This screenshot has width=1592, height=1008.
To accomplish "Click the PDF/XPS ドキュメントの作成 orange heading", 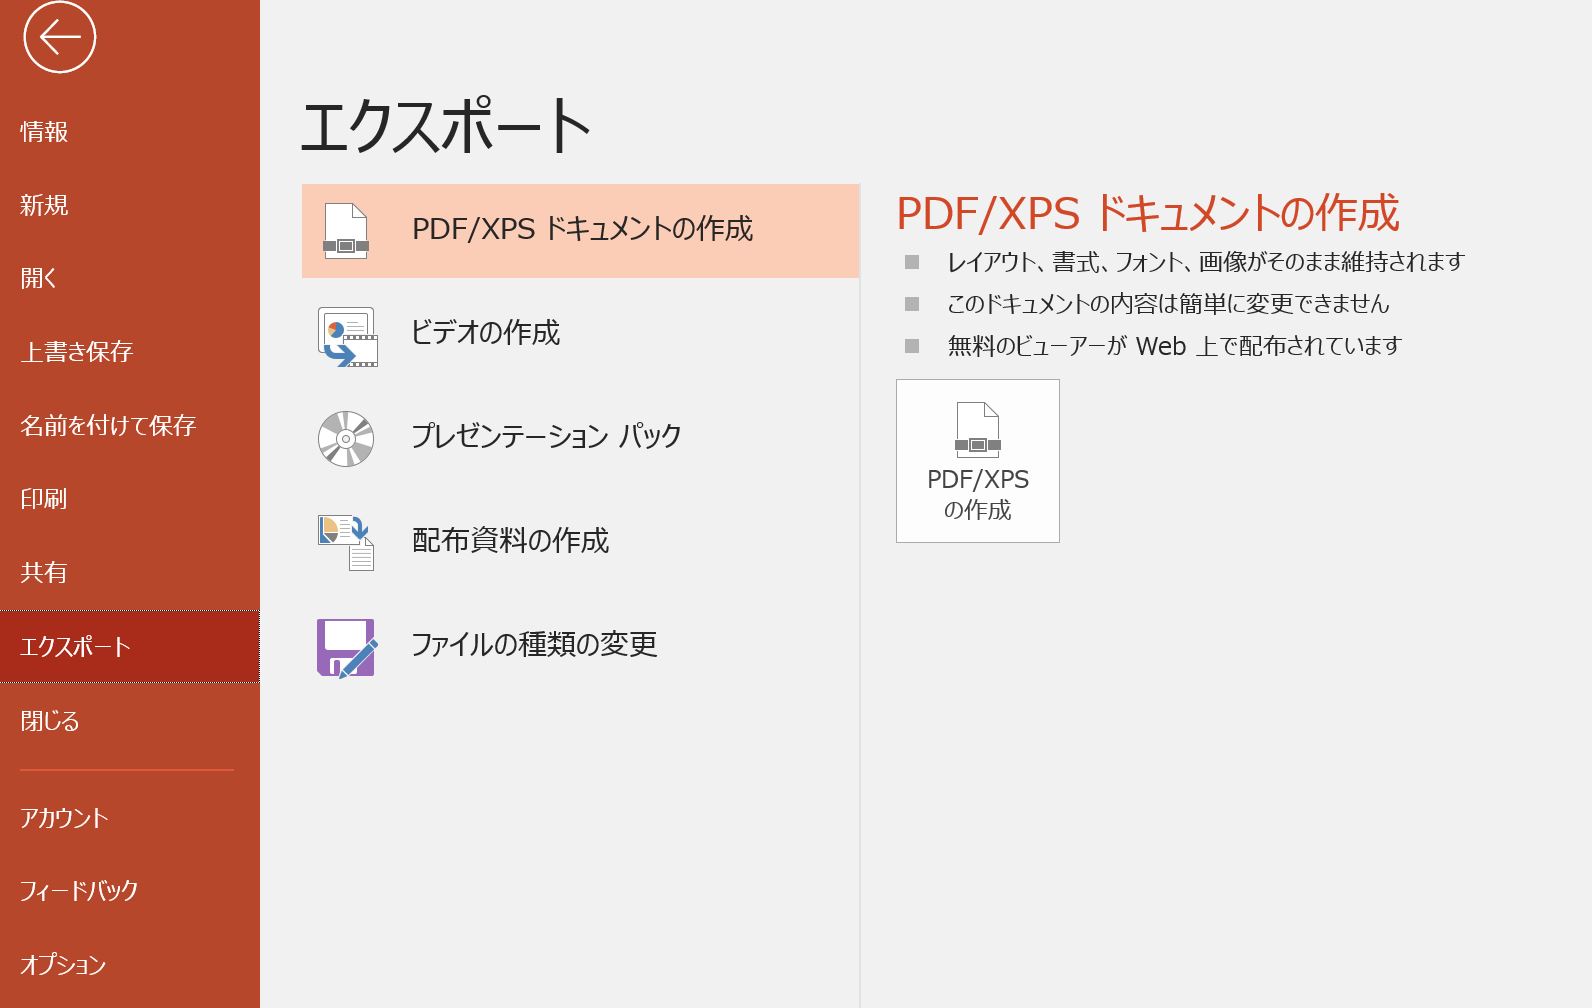I will 1148,213.
